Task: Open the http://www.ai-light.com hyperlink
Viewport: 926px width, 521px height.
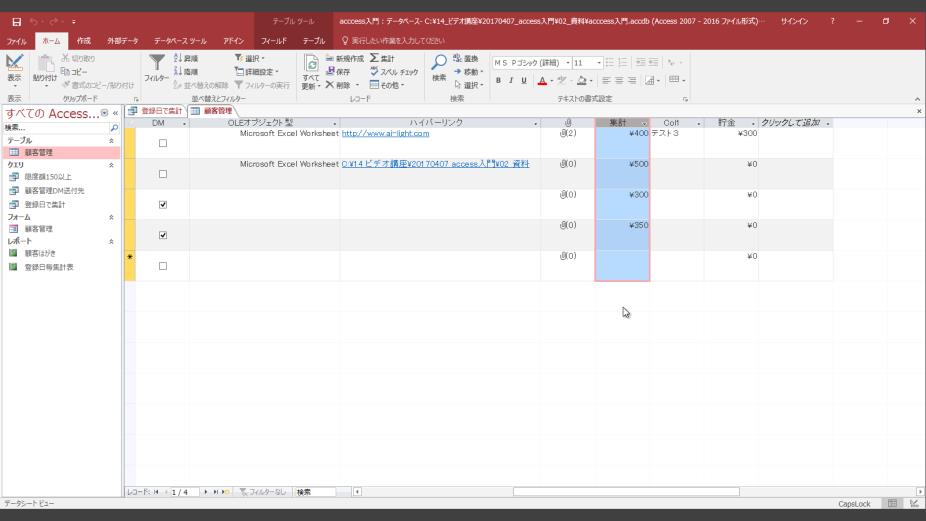Action: point(386,133)
